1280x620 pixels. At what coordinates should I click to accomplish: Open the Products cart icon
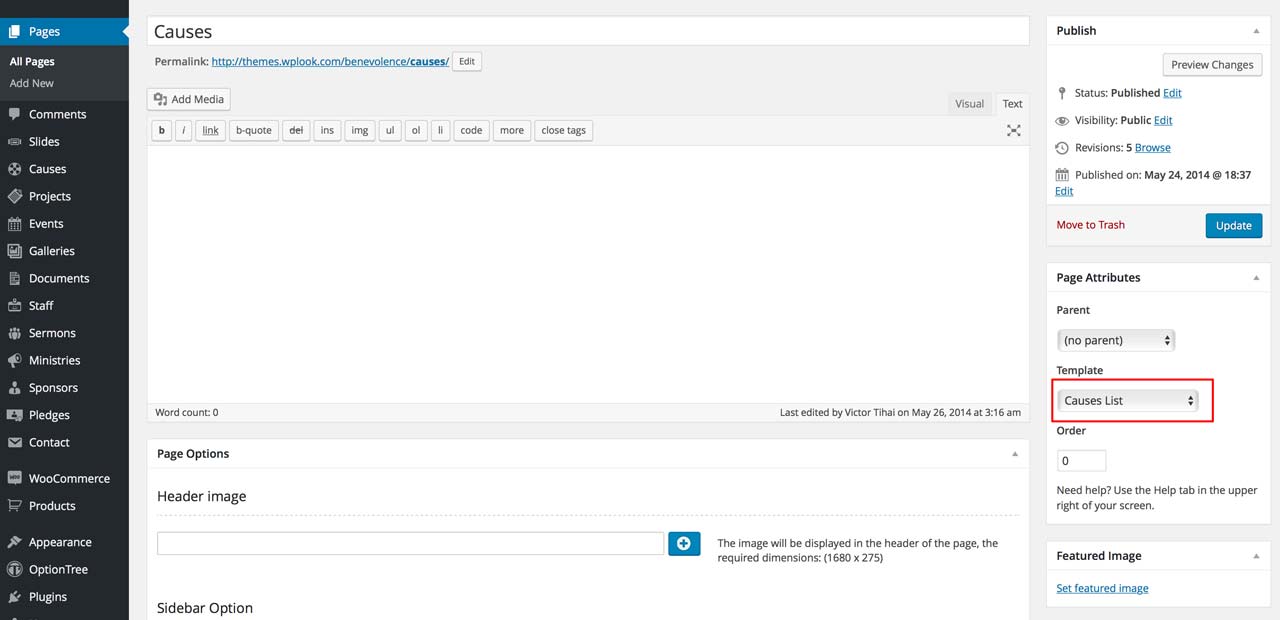coord(14,506)
